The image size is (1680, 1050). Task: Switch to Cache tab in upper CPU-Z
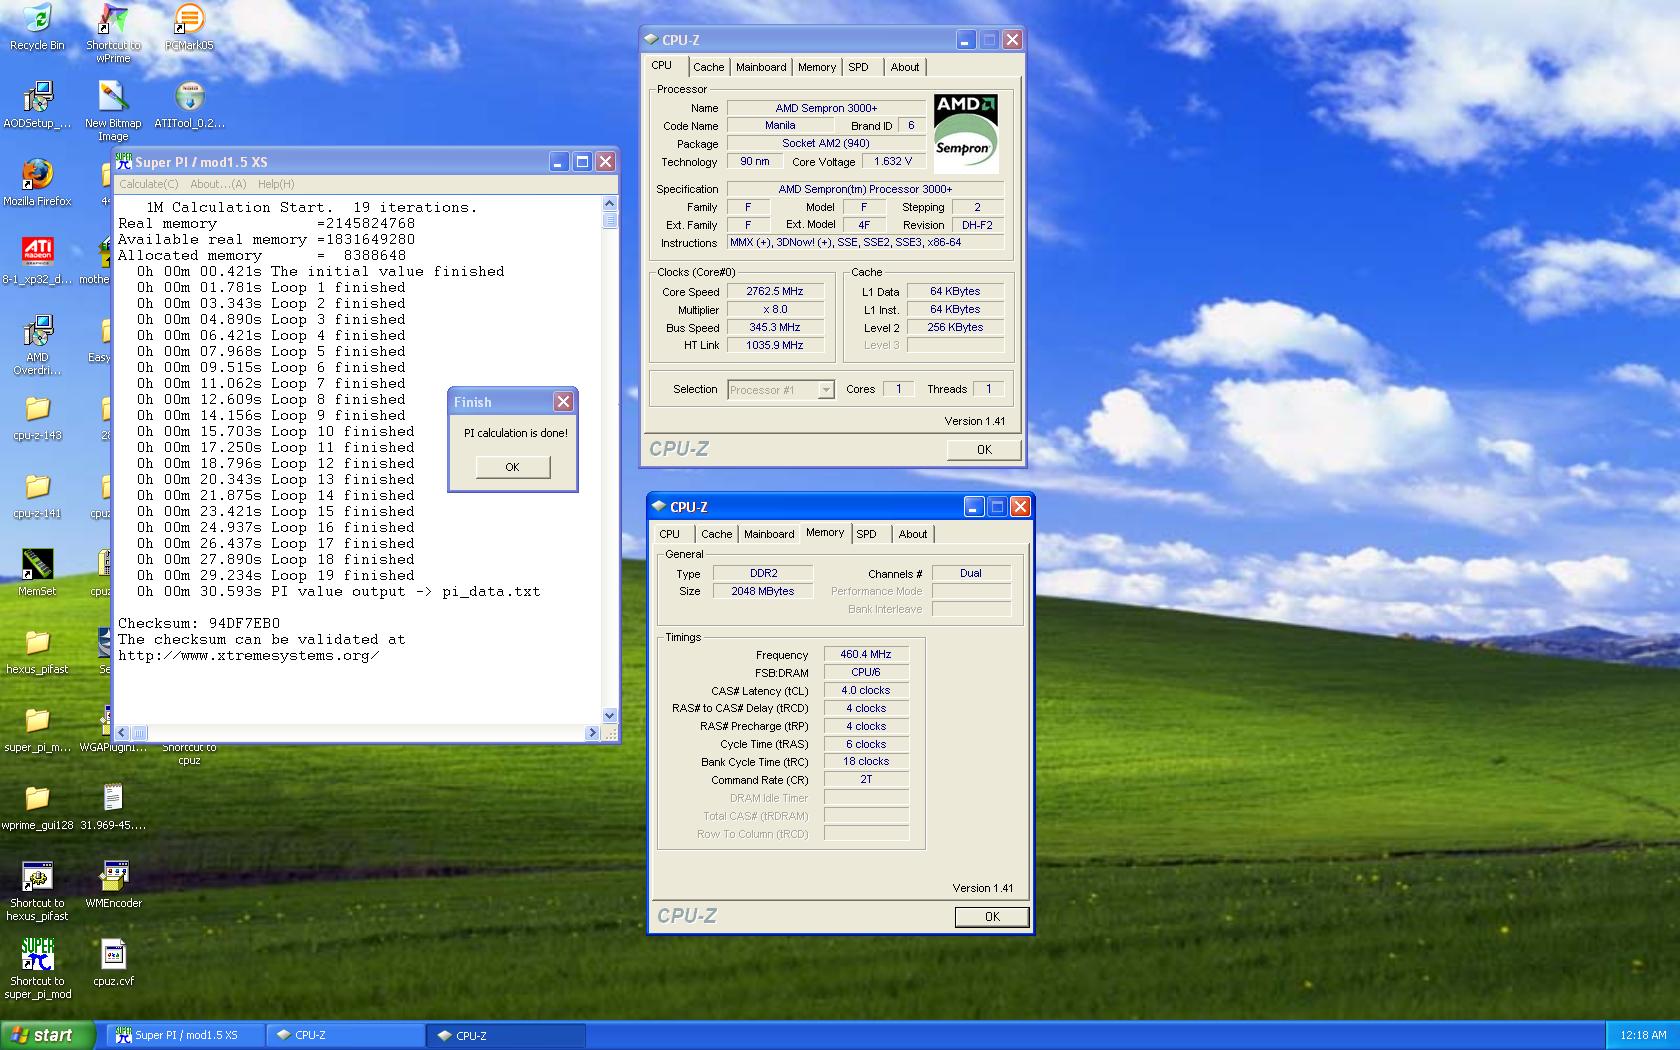709,67
